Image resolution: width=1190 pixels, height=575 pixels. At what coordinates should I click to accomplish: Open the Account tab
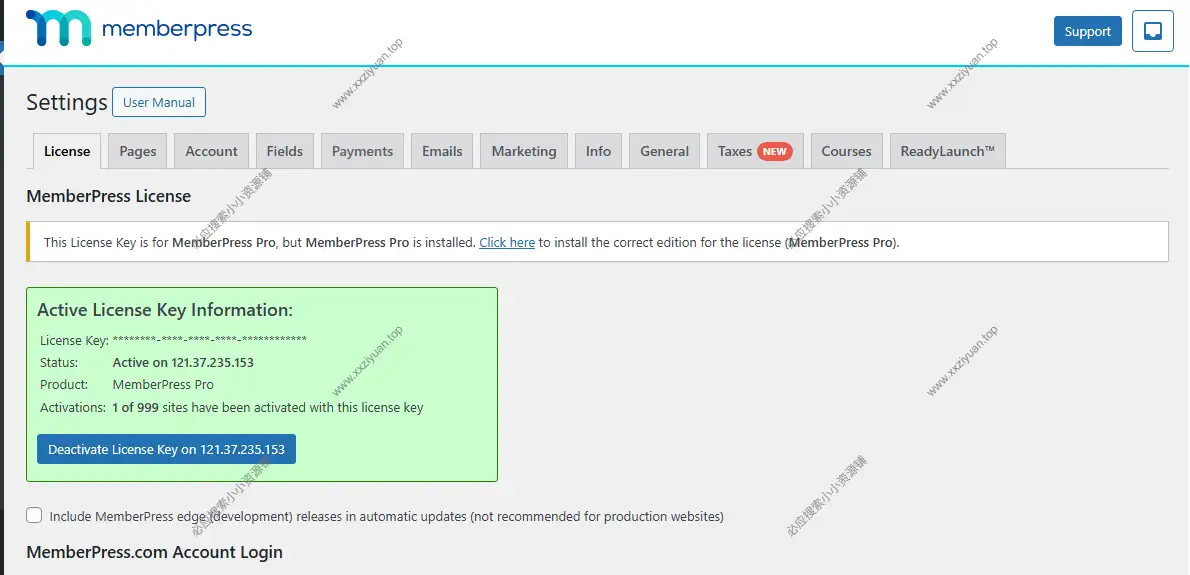coord(212,151)
